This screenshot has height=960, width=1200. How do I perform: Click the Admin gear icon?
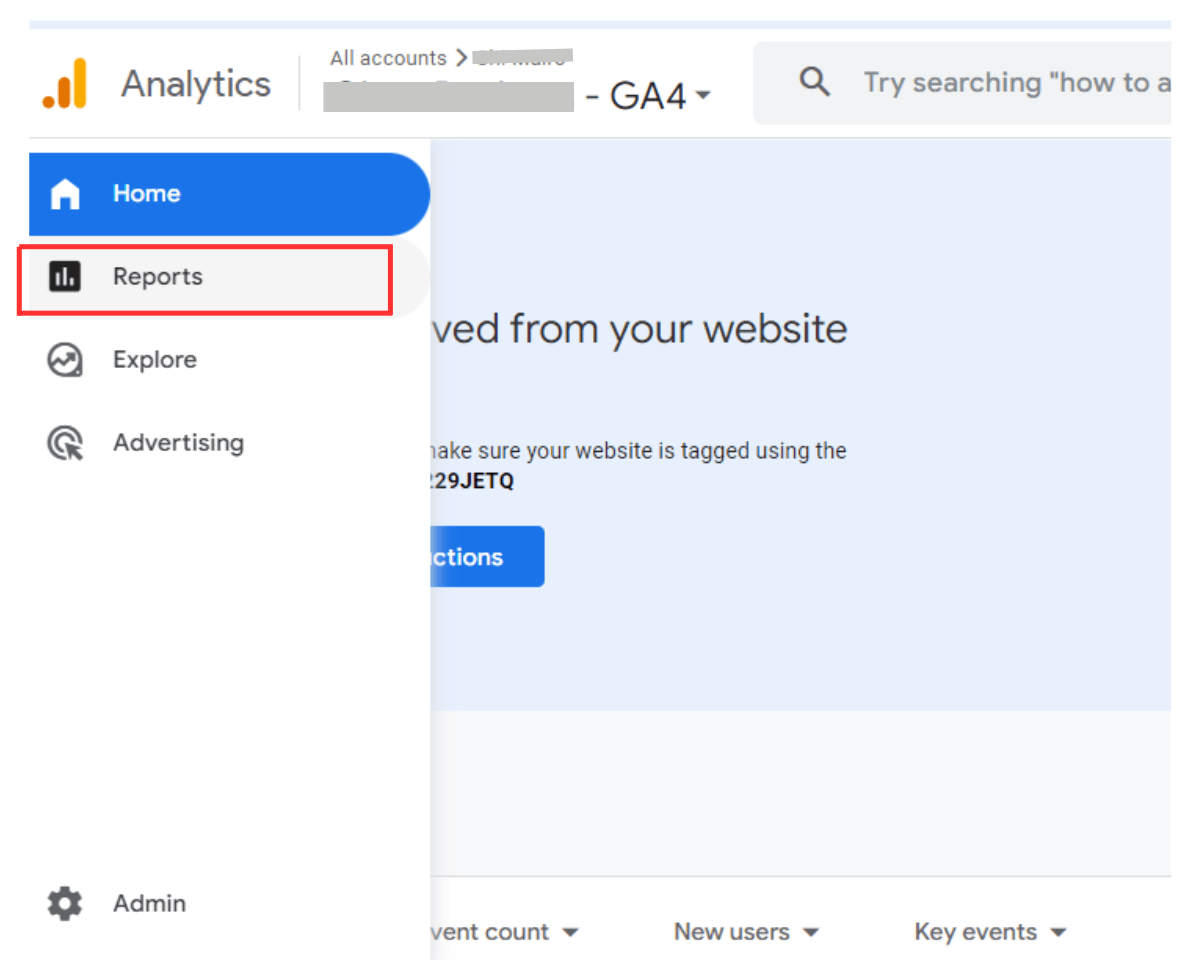65,904
